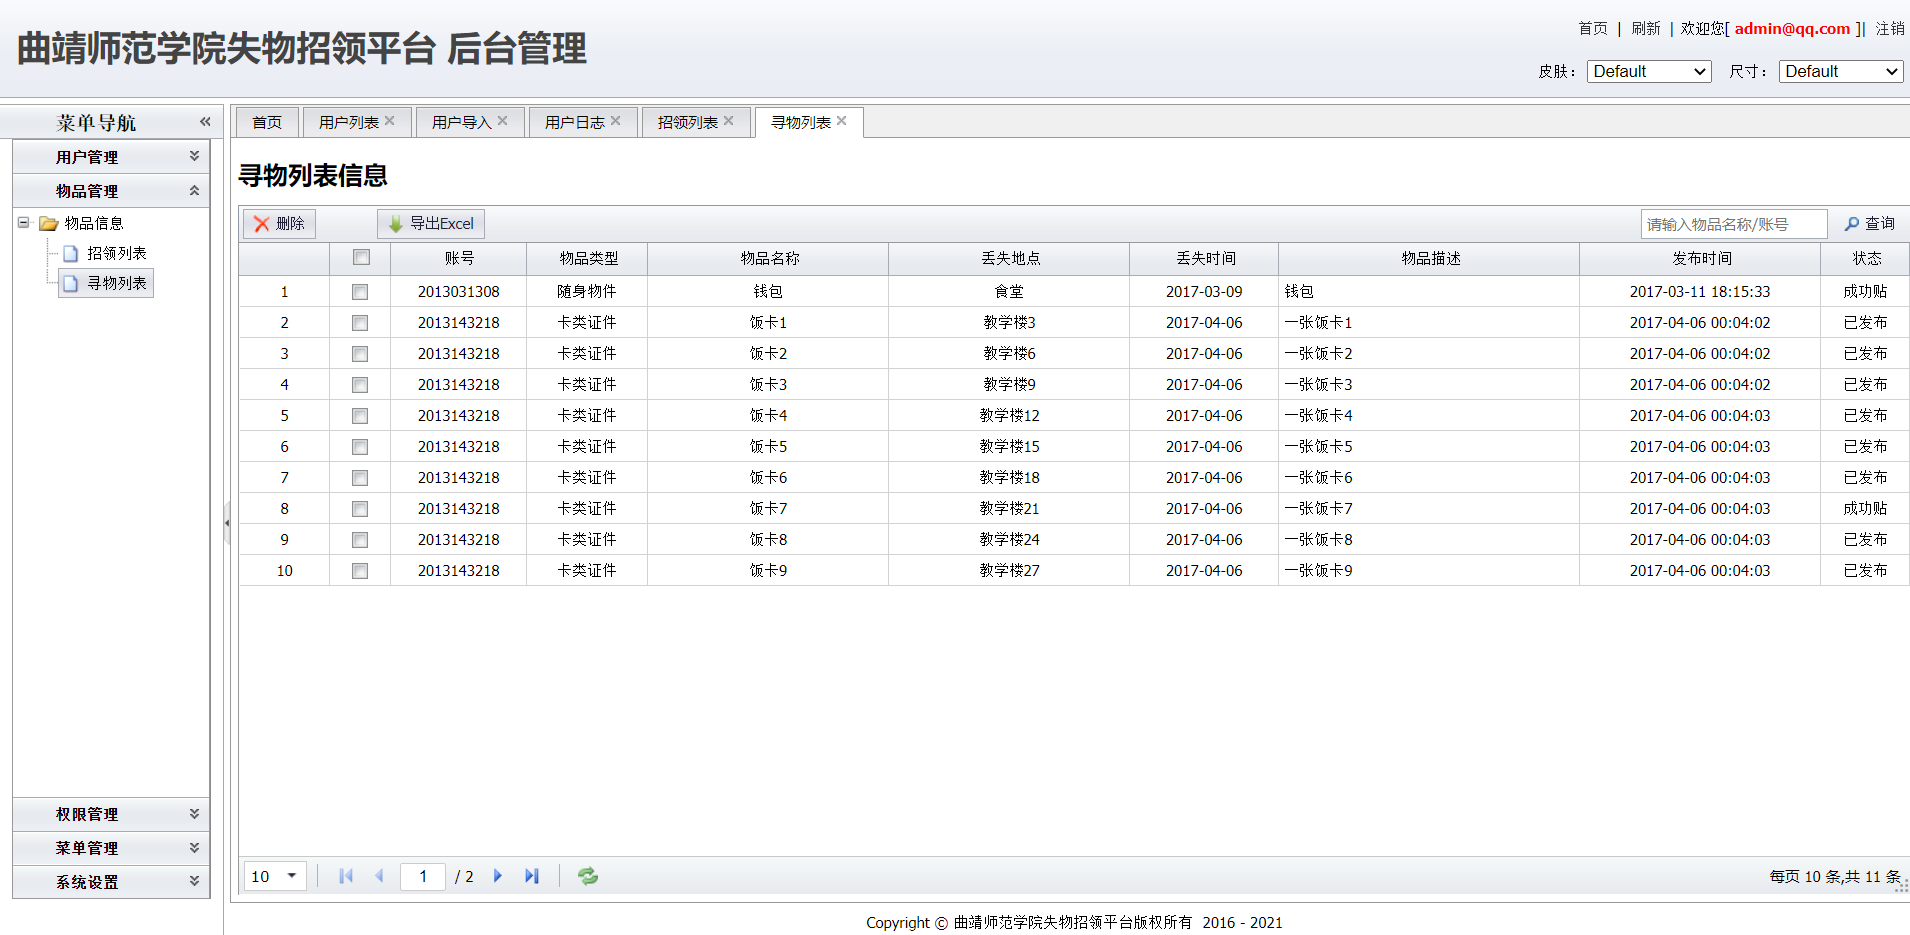The image size is (1910, 935).
Task: Go to previous page of results
Action: [379, 876]
